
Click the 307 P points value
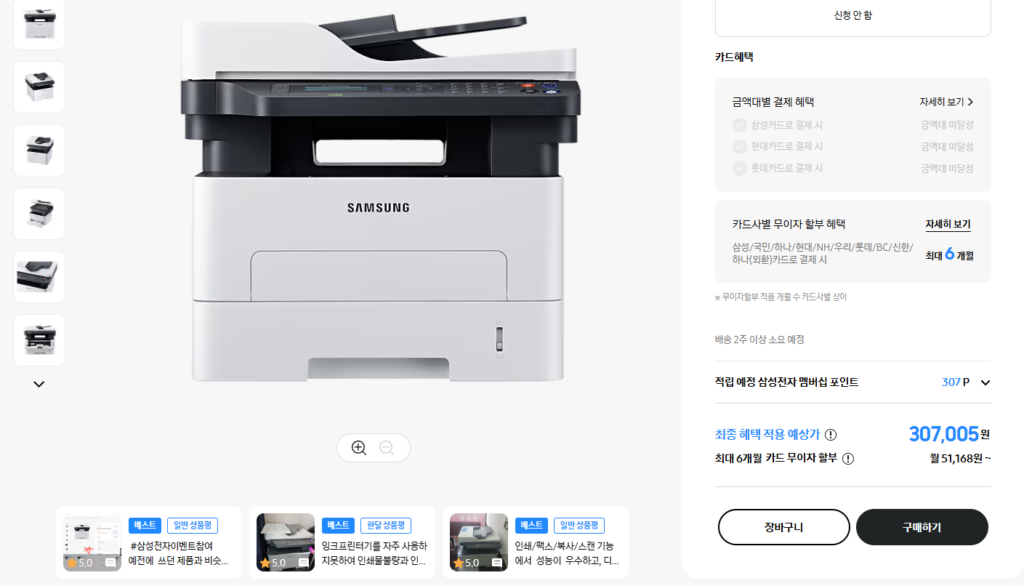[x=955, y=382]
